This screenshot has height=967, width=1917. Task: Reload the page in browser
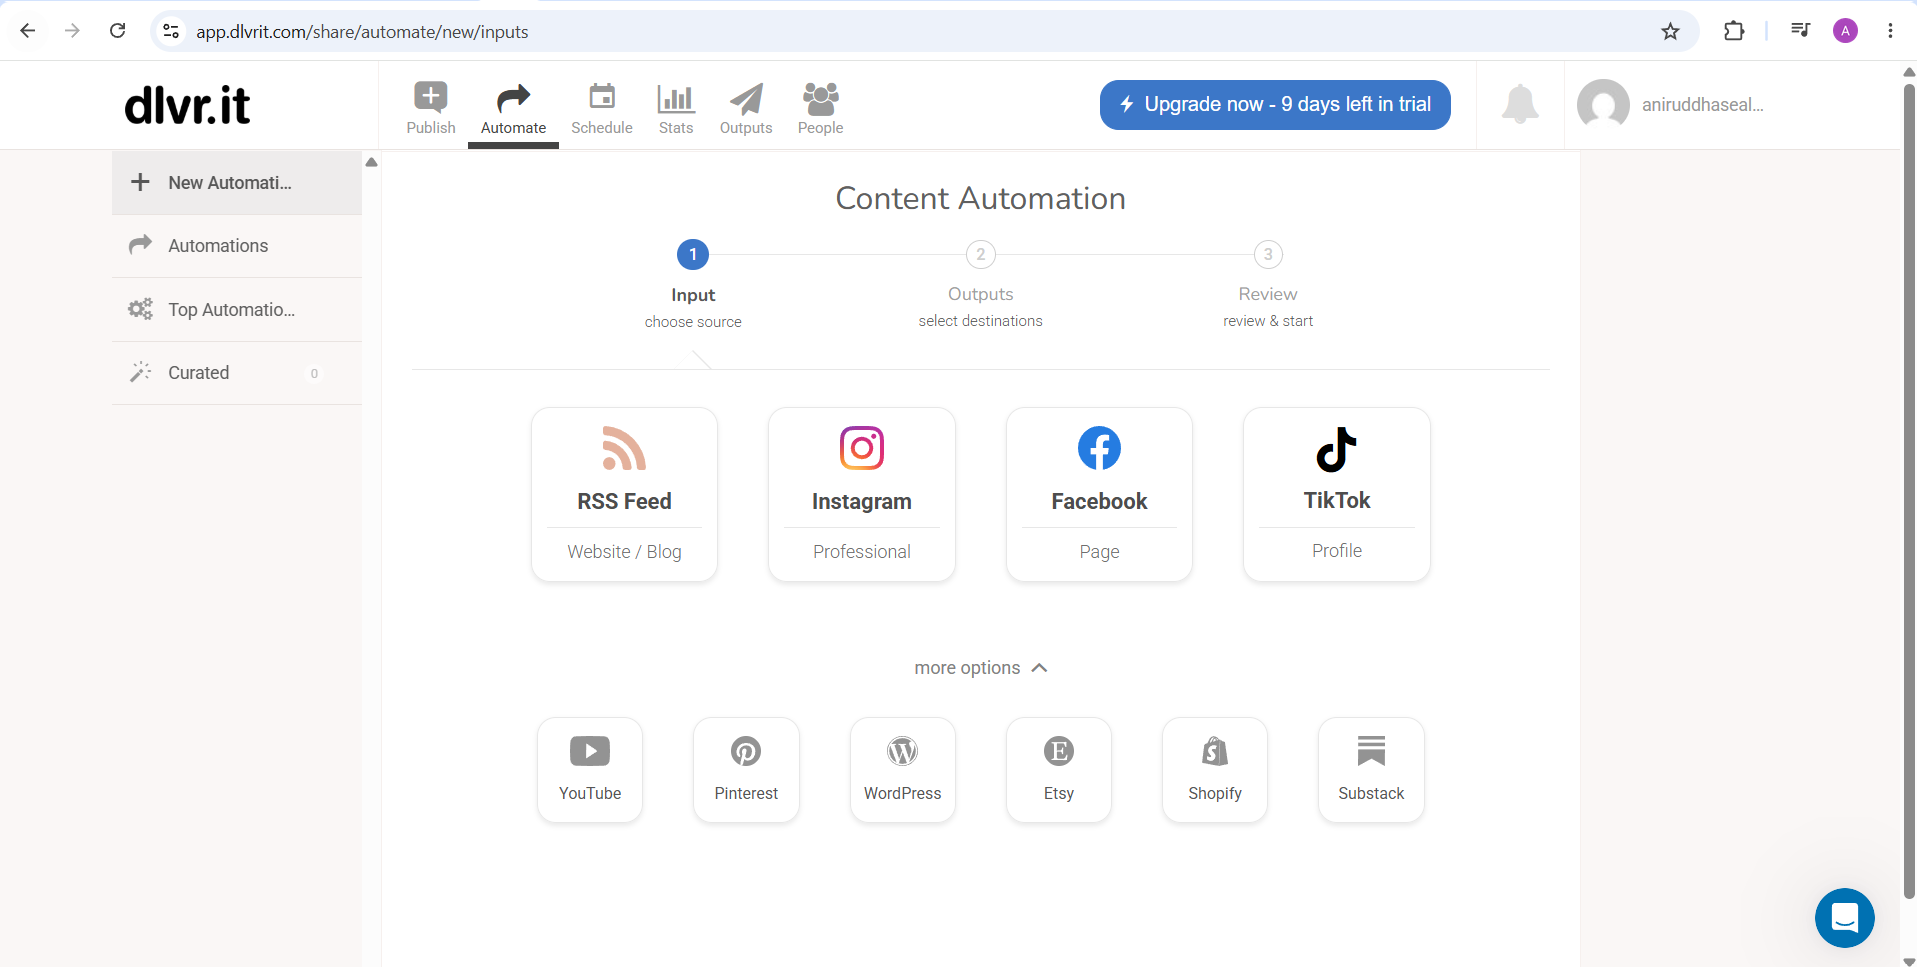click(x=118, y=31)
